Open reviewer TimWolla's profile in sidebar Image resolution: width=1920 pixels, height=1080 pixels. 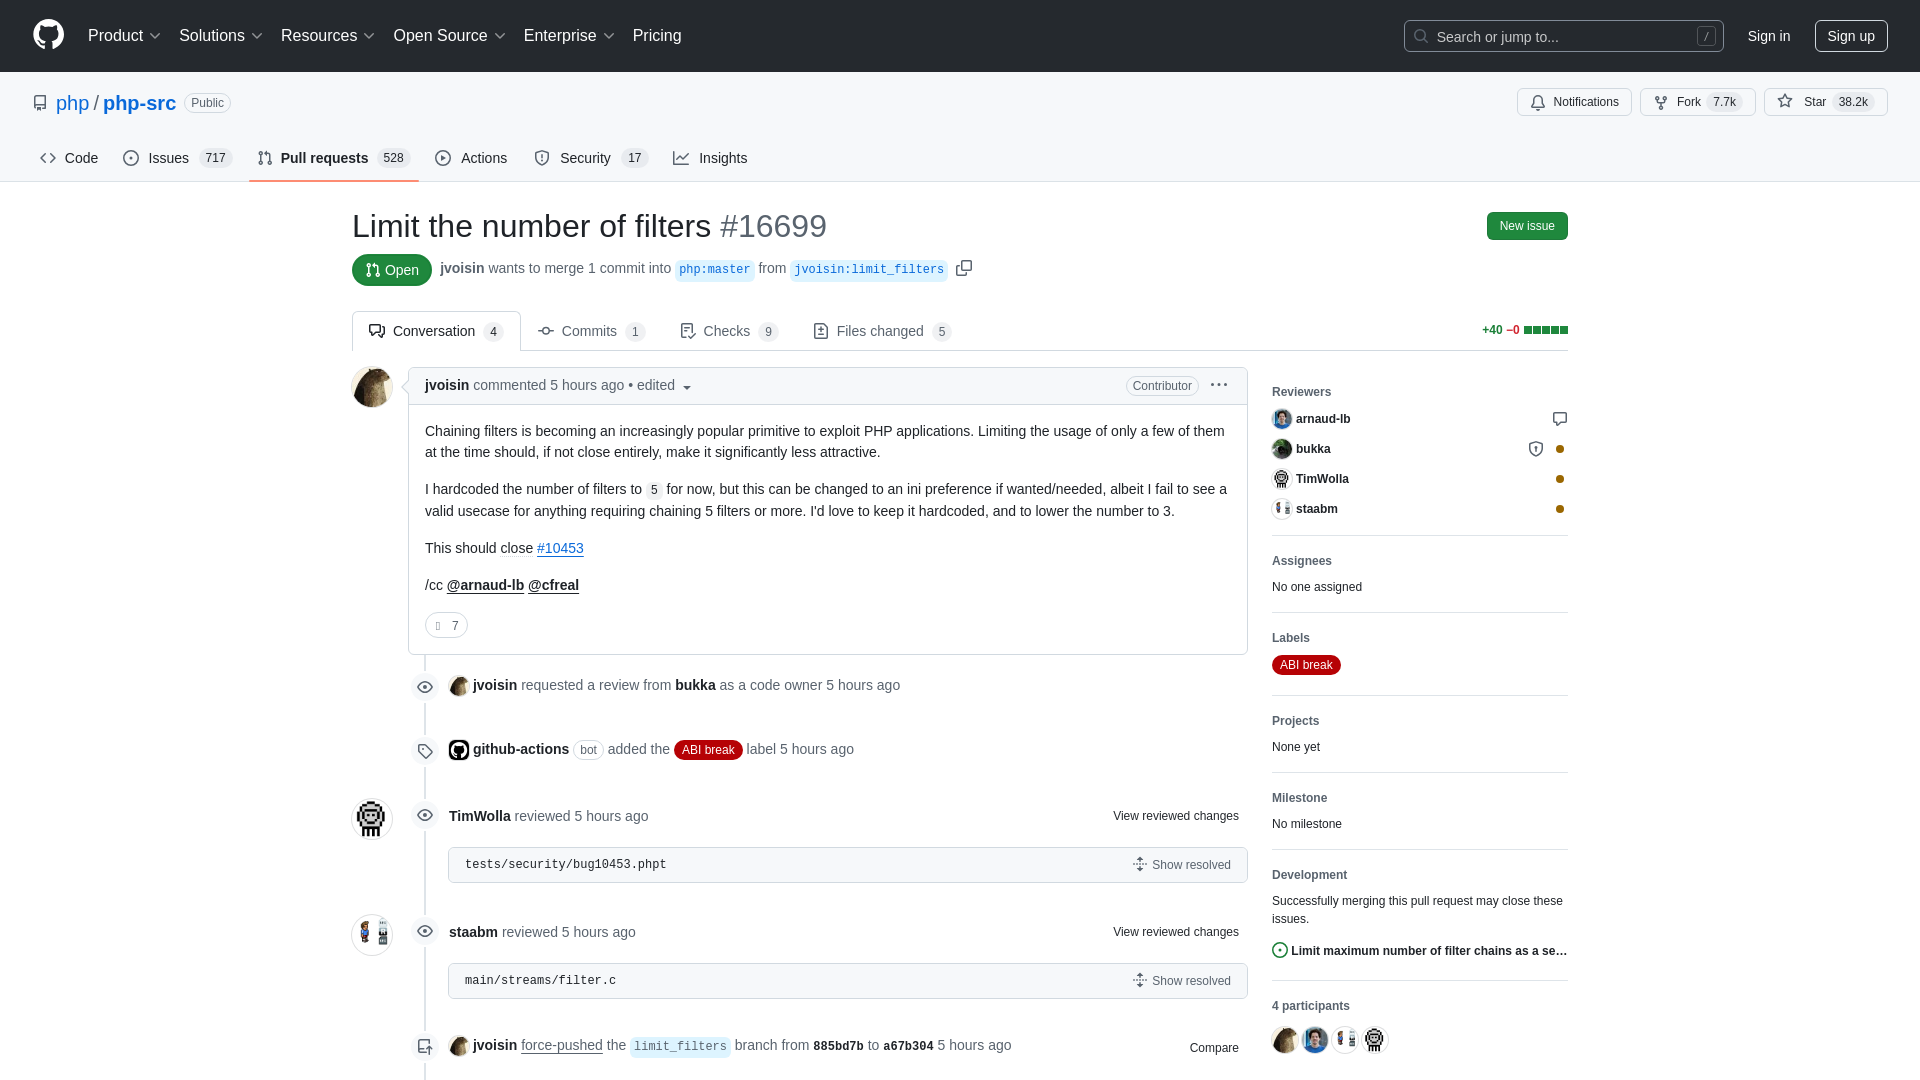click(1322, 479)
